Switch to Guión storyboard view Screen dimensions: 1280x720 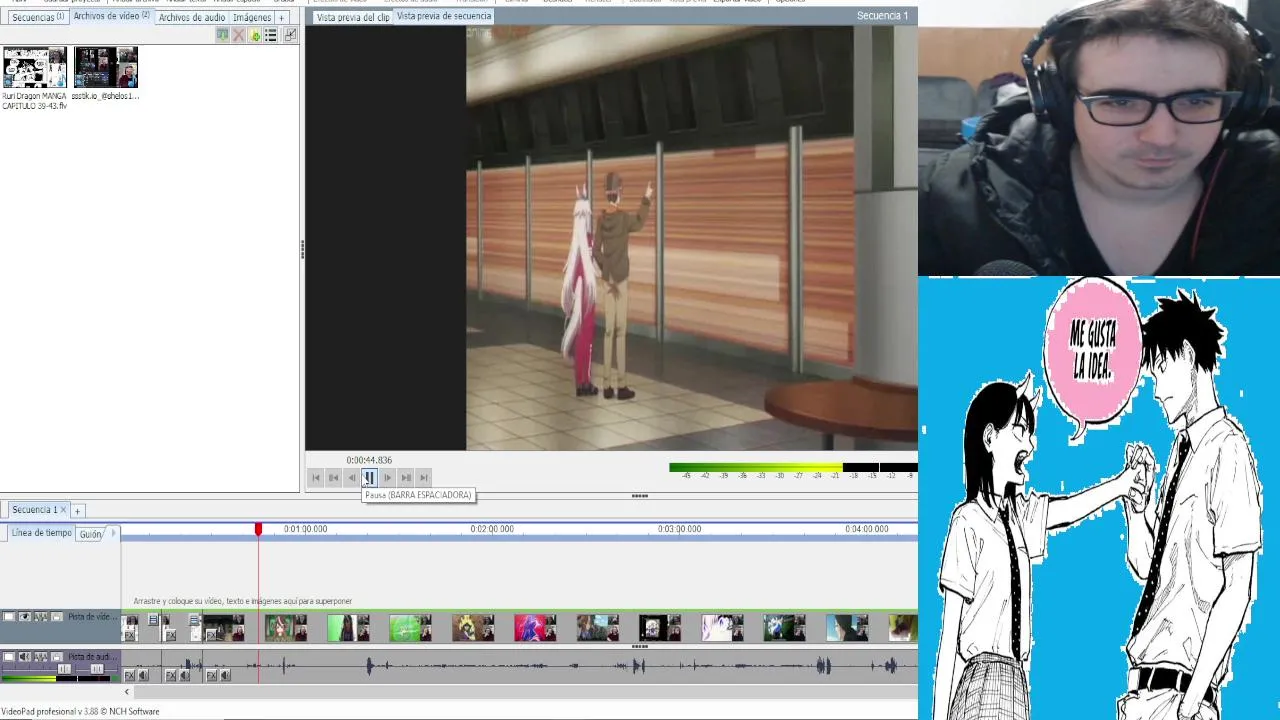coord(91,534)
